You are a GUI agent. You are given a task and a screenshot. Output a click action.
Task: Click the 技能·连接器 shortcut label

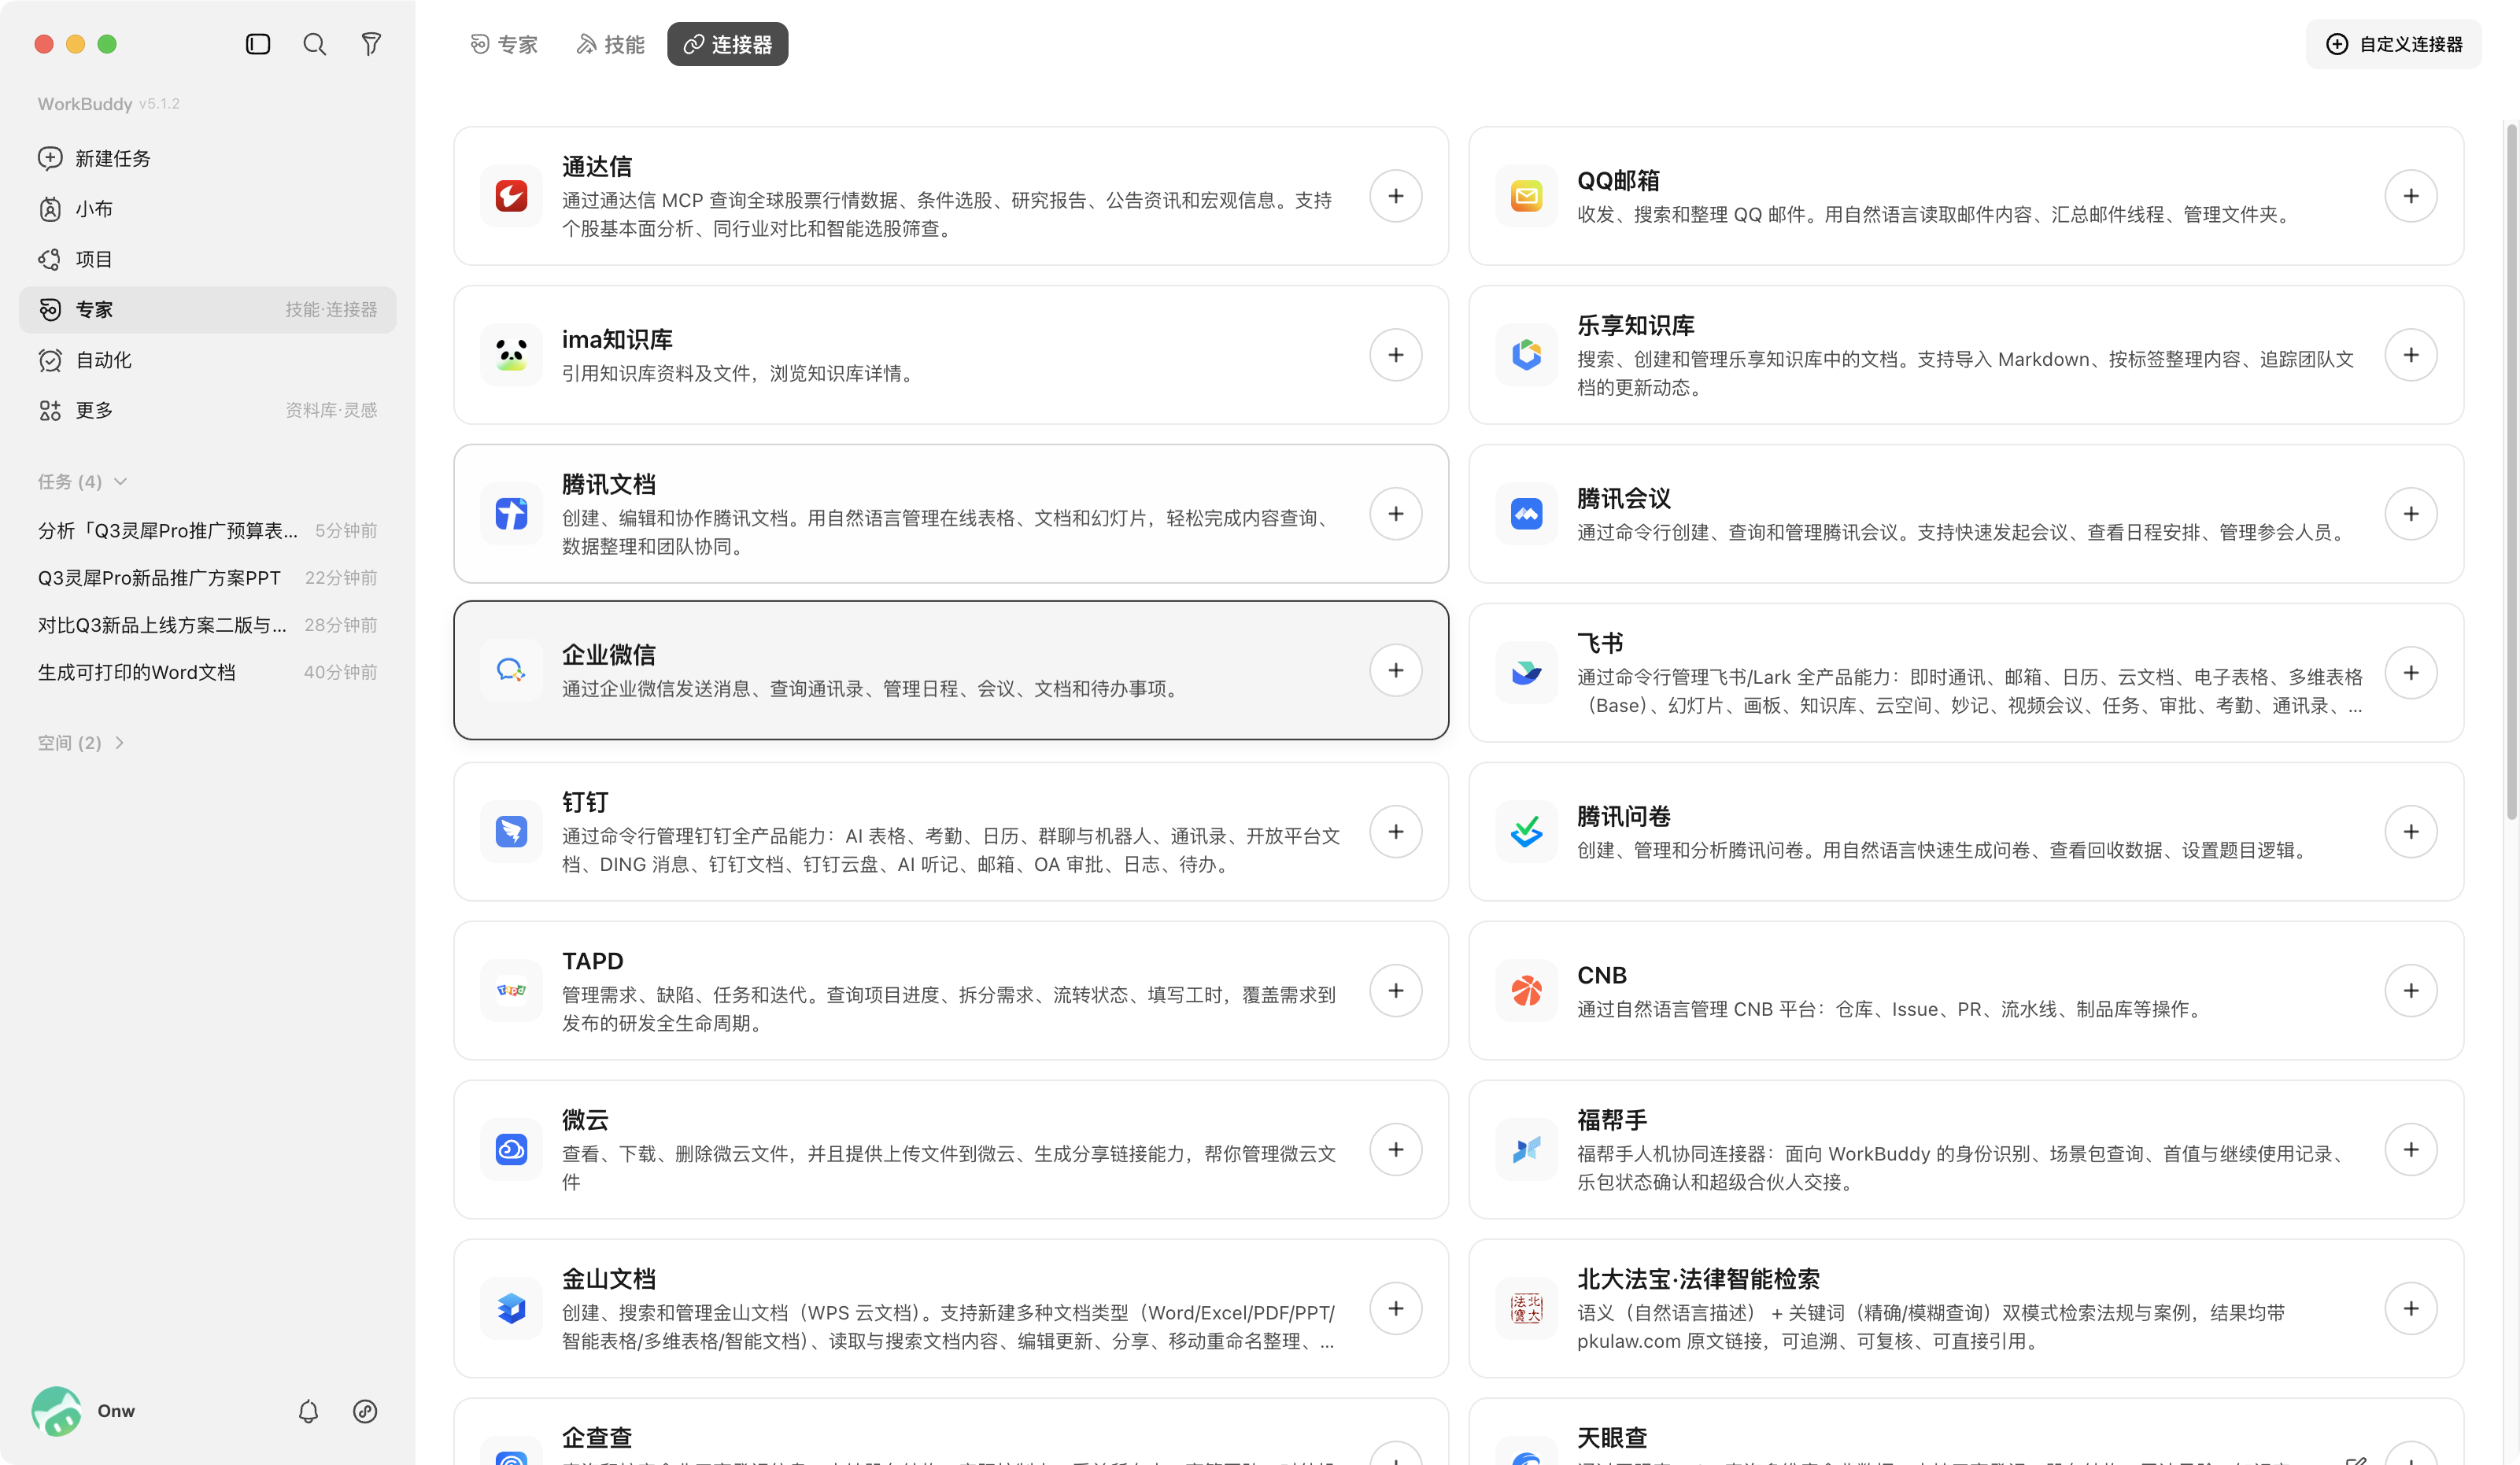331,310
